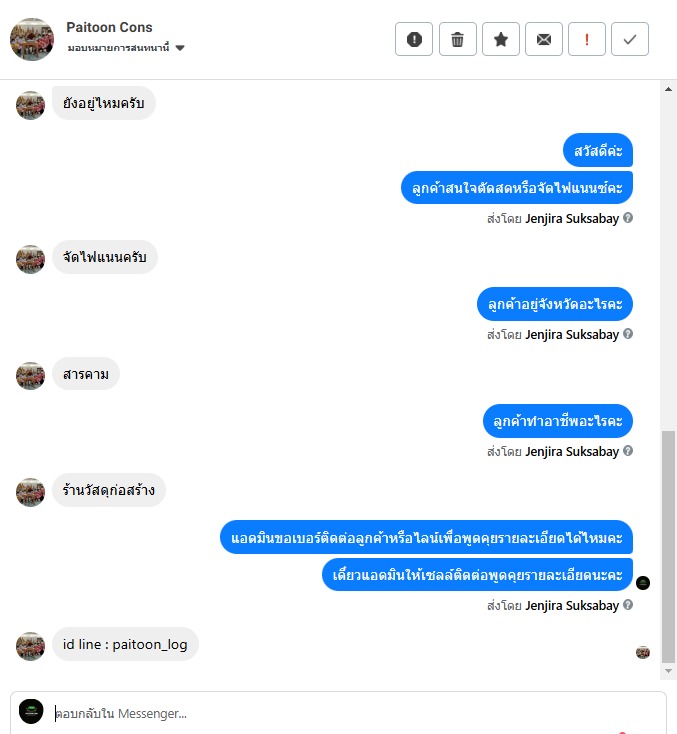Screen dimensions: 677x734
Task: Click the spam report exclamation circle icon
Action: point(414,39)
